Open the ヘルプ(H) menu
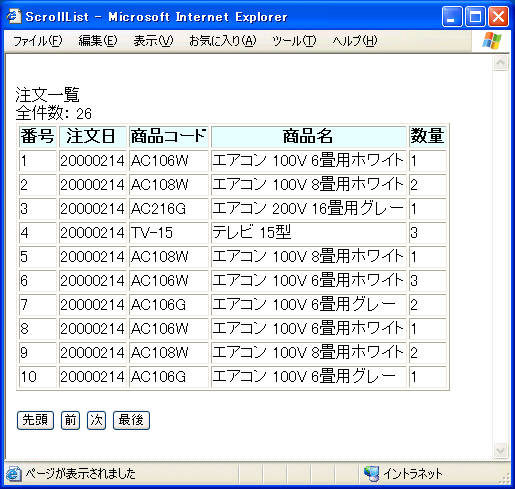 [x=355, y=41]
